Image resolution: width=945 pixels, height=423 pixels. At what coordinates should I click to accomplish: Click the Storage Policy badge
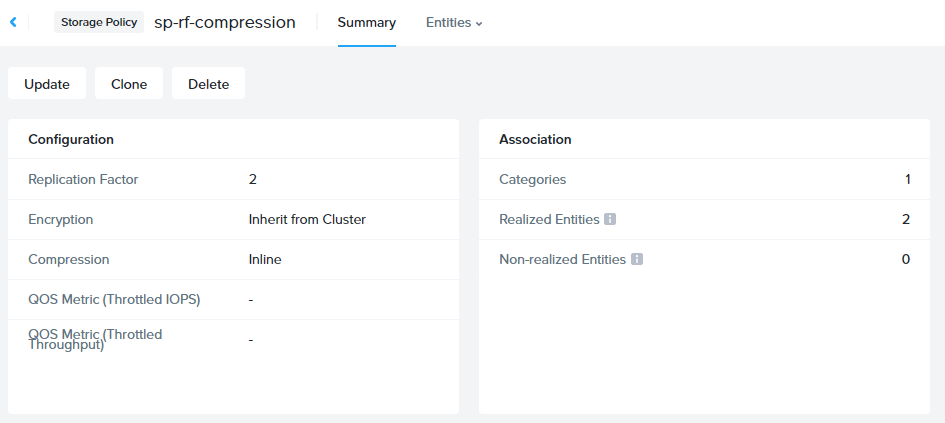100,22
